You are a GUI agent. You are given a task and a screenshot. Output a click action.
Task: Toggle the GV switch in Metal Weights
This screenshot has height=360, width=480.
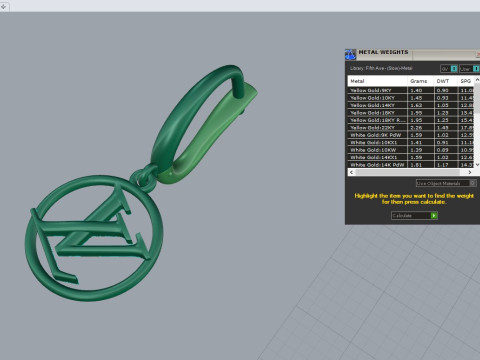[x=449, y=69]
